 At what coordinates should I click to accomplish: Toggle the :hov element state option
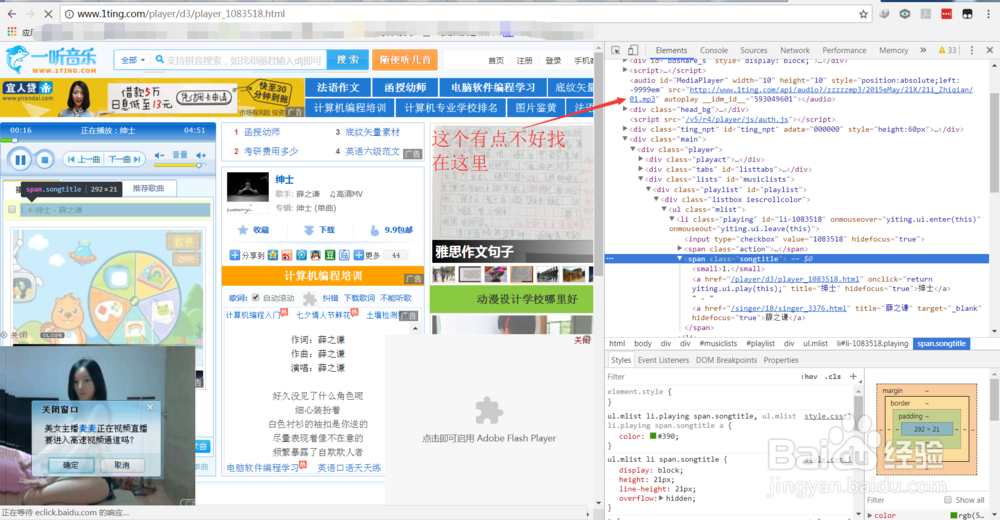pyautogui.click(x=809, y=376)
